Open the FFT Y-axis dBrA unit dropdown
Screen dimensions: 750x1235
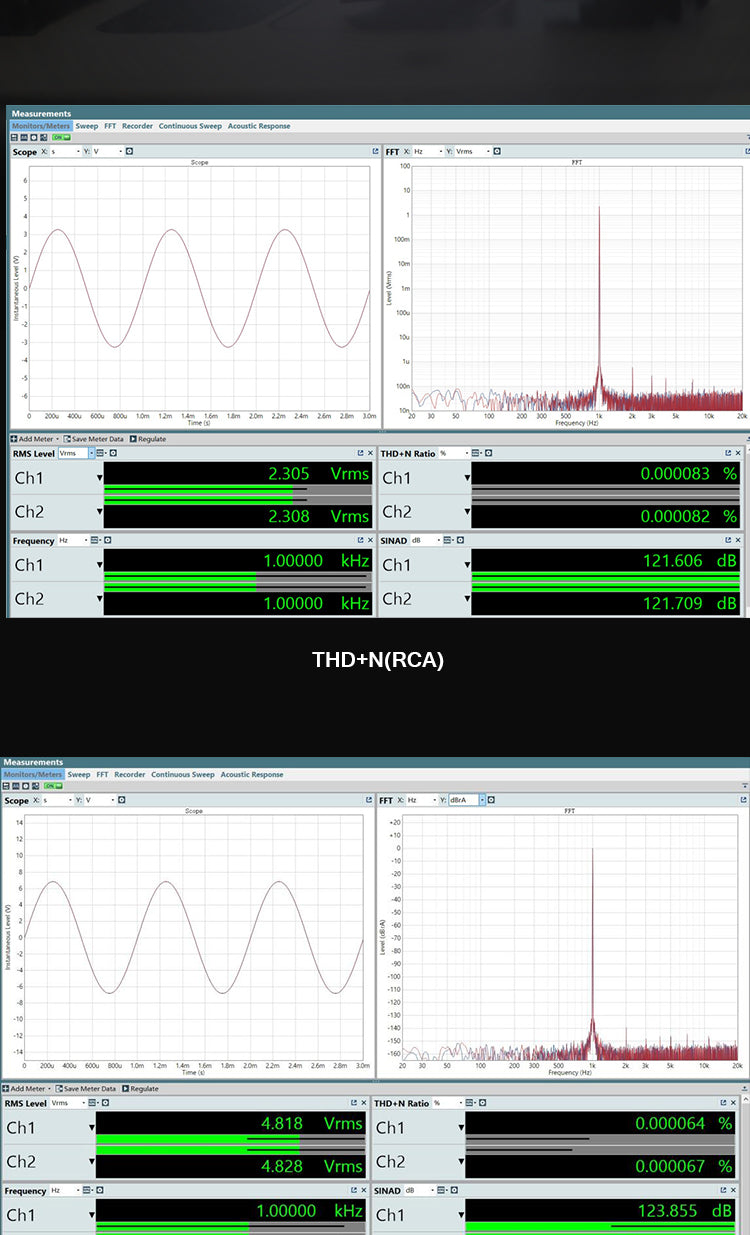pyautogui.click(x=481, y=800)
